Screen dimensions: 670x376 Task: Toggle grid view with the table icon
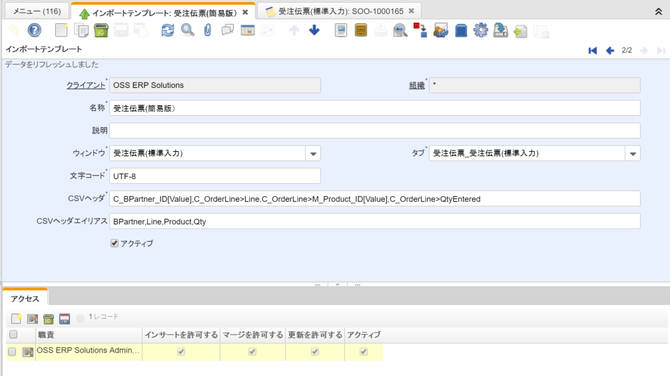point(248,30)
